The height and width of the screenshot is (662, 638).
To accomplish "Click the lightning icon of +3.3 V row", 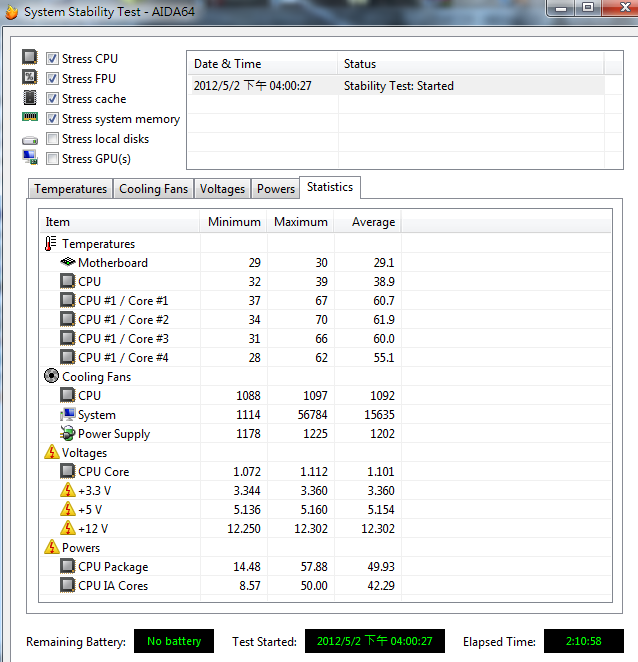I will tap(68, 490).
